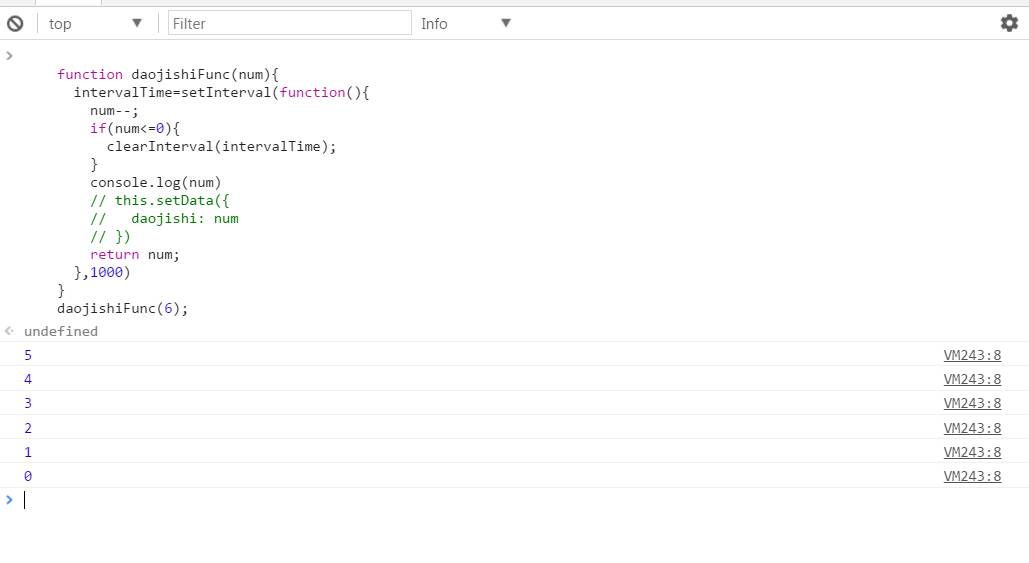The width and height of the screenshot is (1029, 563).
Task: Open VM243:8 link beside logged value 4
Action: (972, 379)
